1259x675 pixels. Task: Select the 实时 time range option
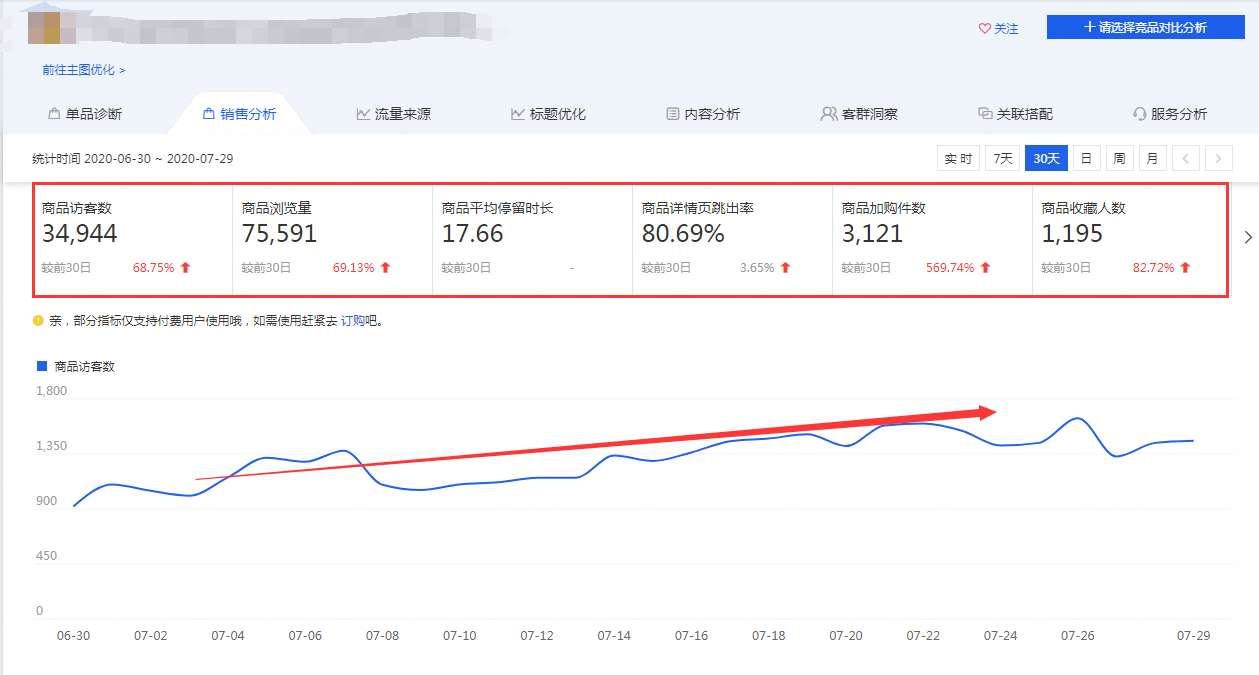click(x=958, y=158)
